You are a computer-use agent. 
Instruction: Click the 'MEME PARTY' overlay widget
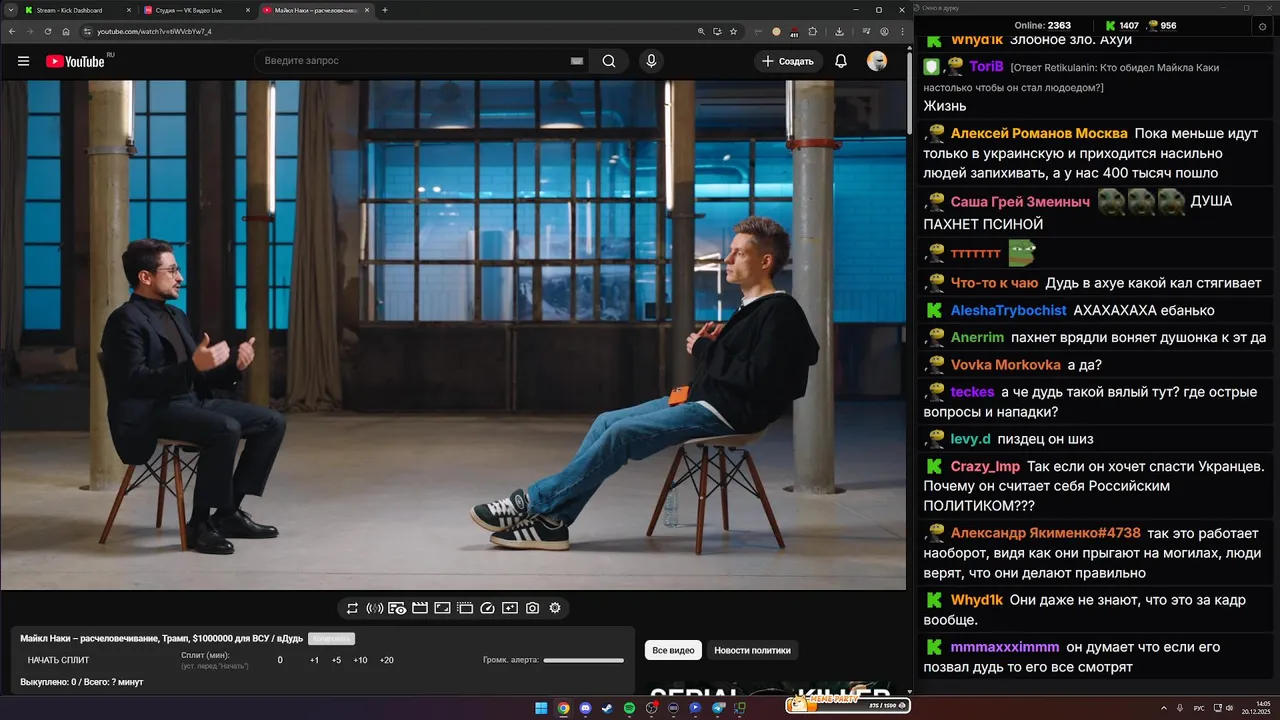(x=847, y=704)
